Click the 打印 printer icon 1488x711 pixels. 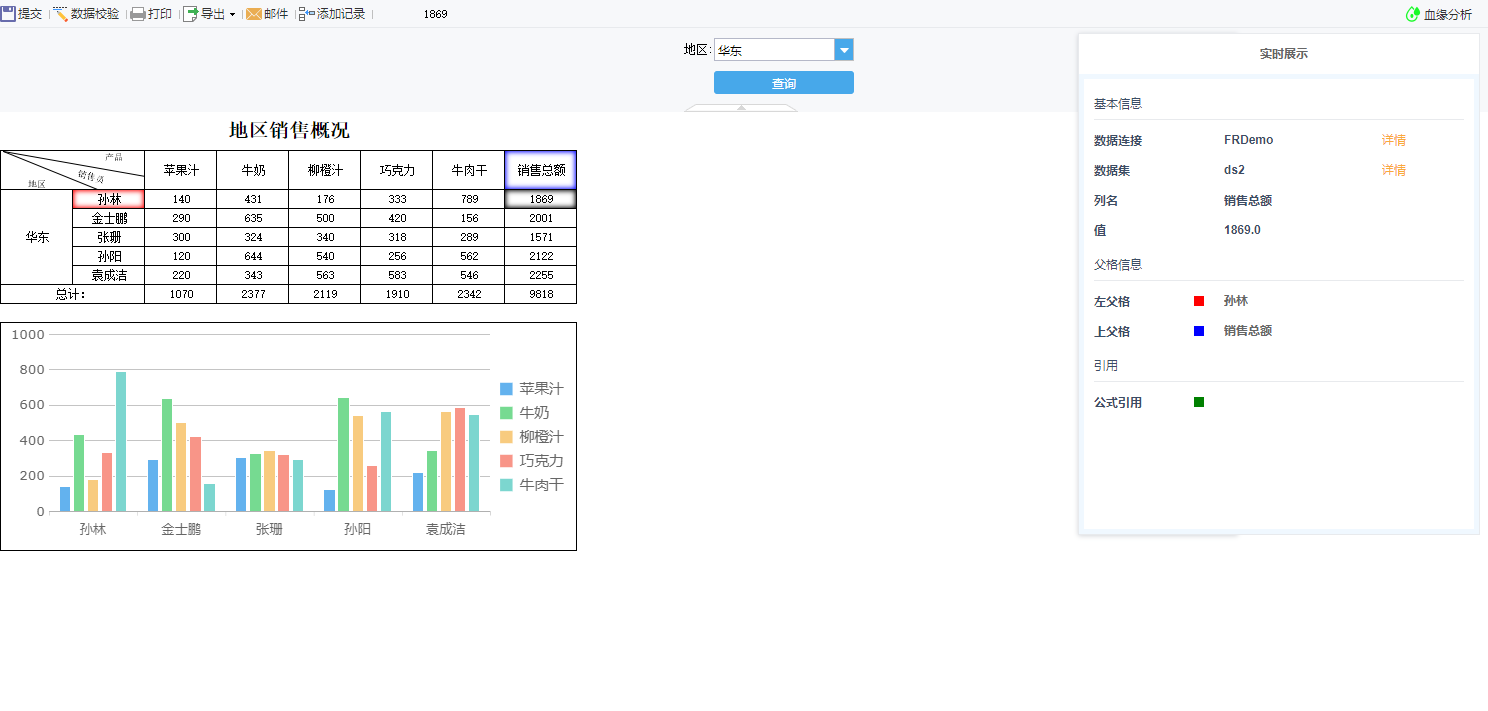coord(138,14)
